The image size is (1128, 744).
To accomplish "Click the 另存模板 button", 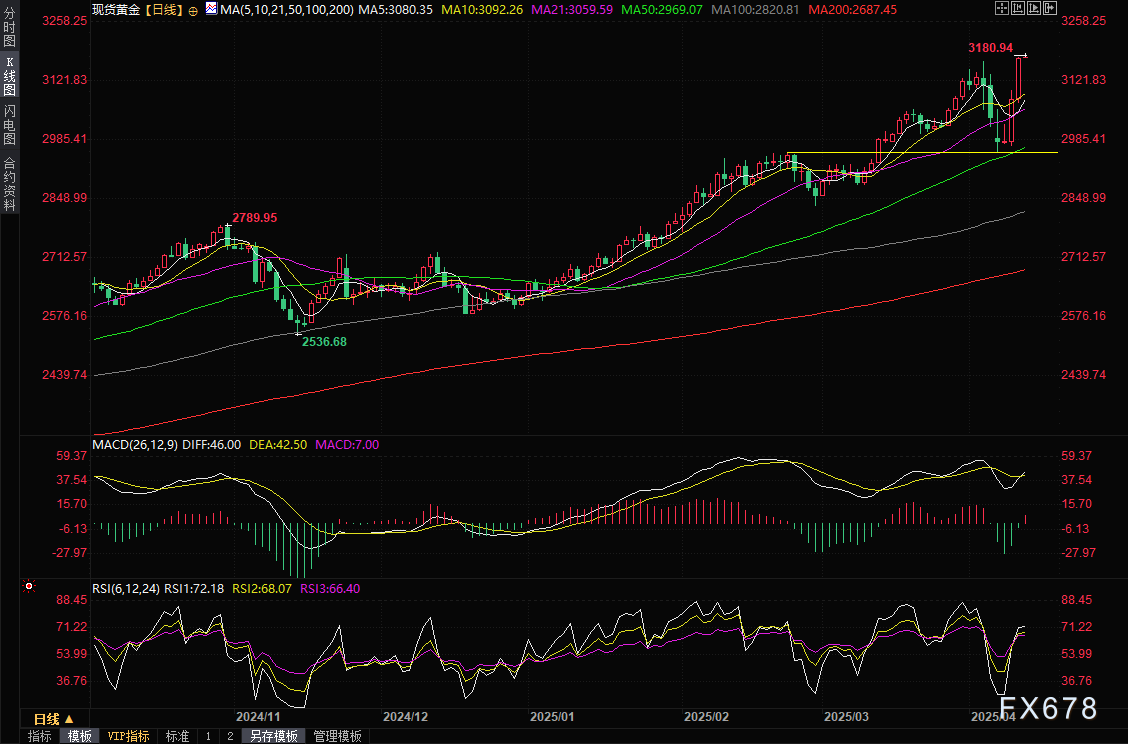I will pyautogui.click(x=274, y=736).
